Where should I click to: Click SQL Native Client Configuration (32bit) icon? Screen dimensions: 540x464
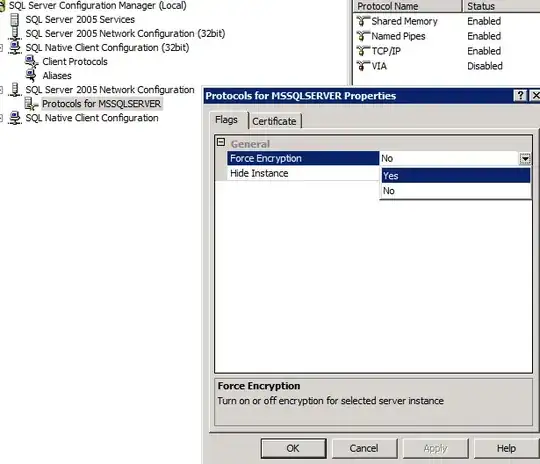pos(14,48)
